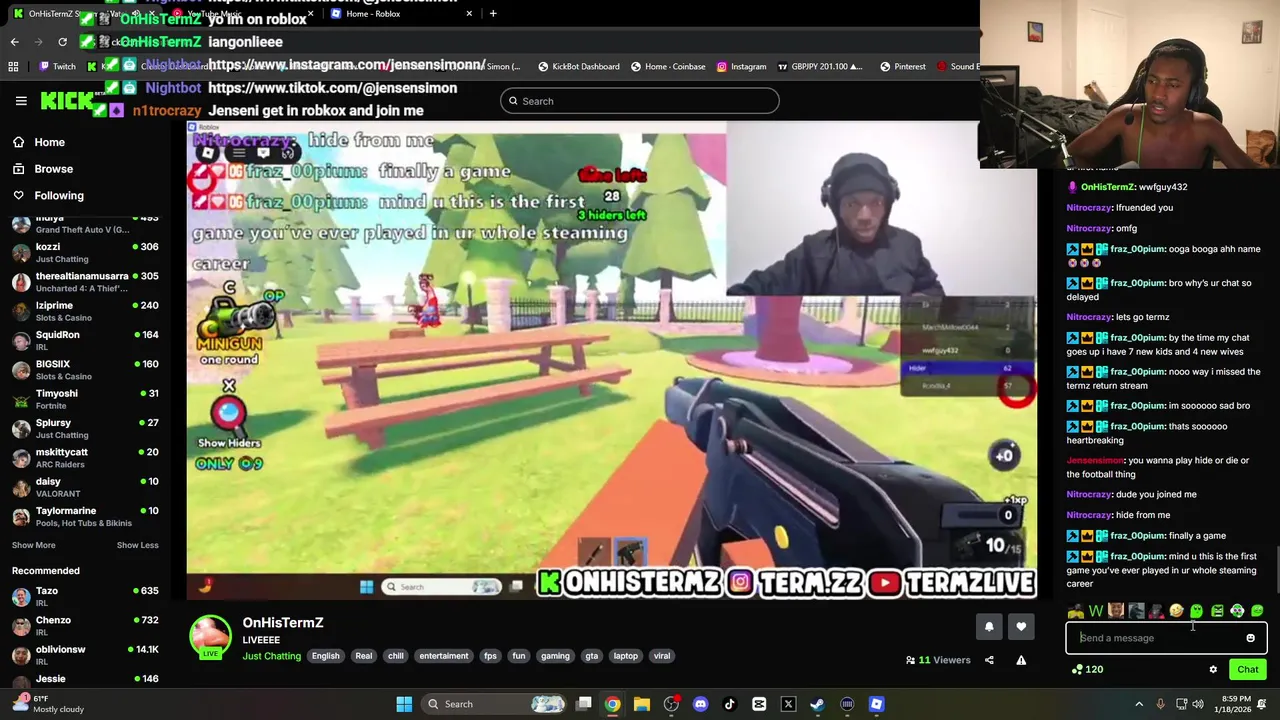Click the notification bell under the stream
The height and width of the screenshot is (720, 1280).
pos(989,627)
